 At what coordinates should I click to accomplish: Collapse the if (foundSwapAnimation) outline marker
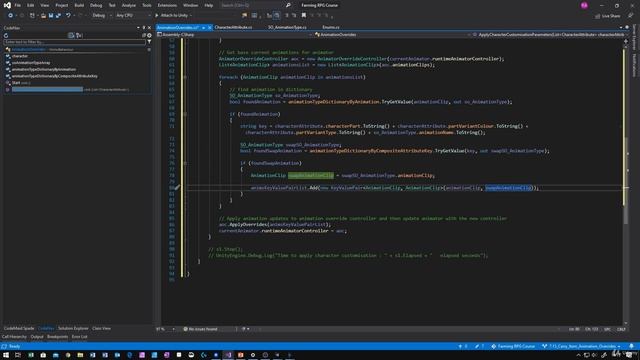184,163
